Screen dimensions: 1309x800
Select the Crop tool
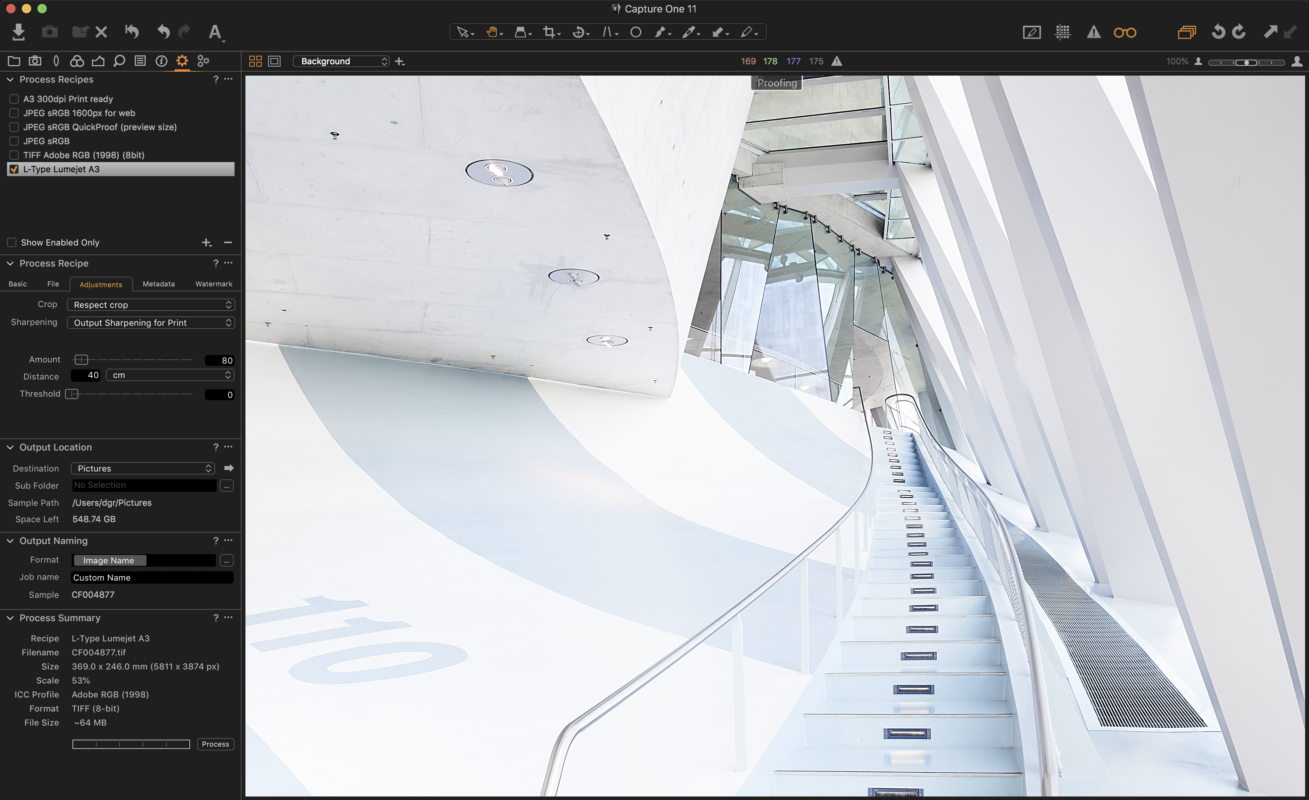point(548,31)
